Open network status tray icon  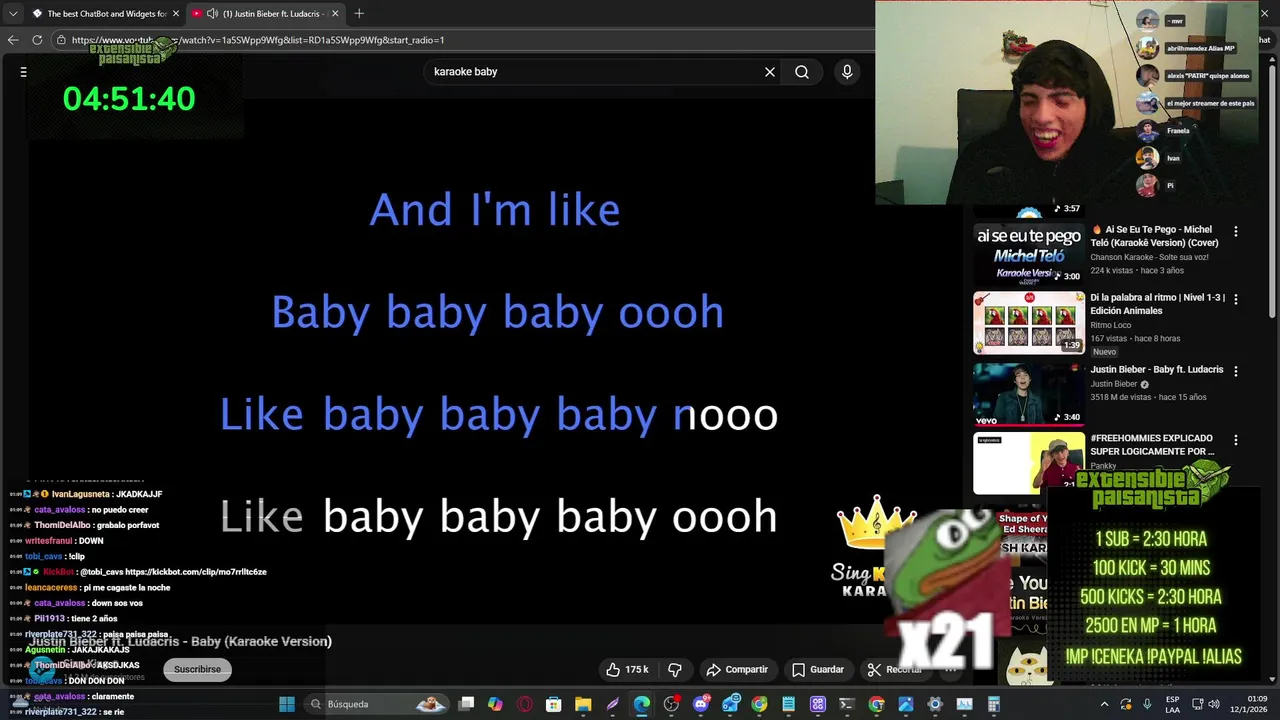[1198, 704]
